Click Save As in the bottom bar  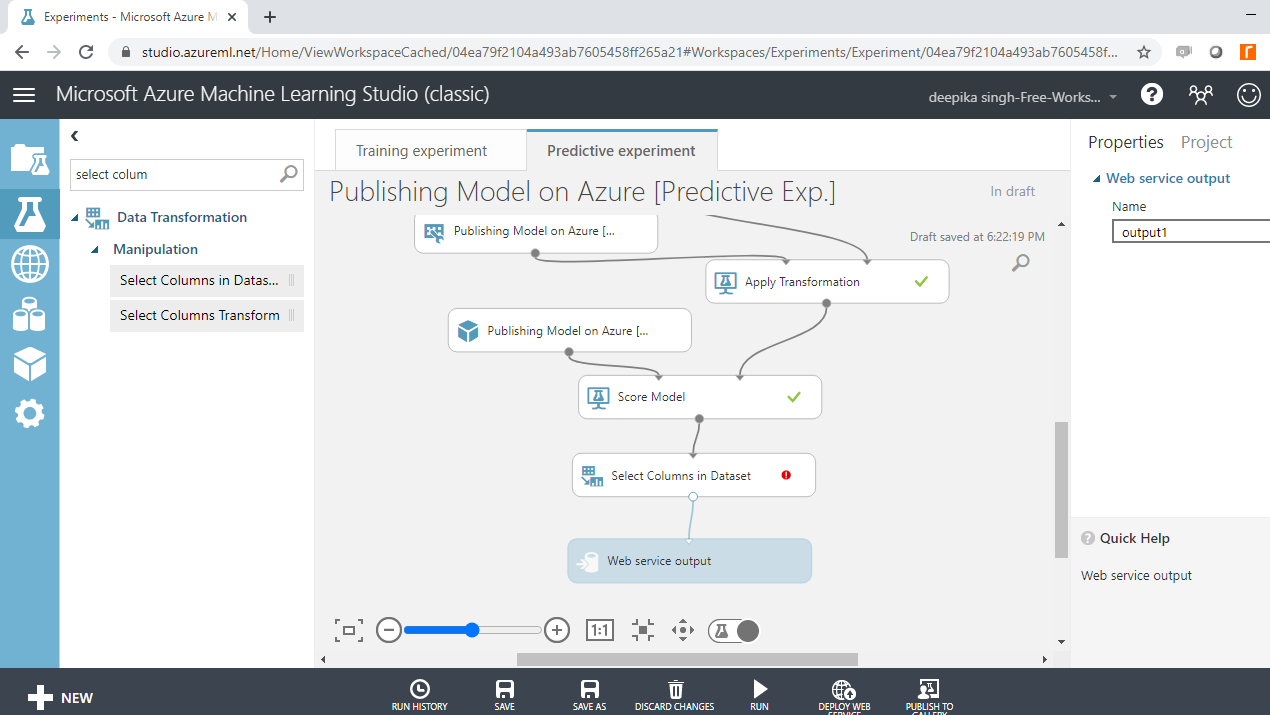point(590,695)
